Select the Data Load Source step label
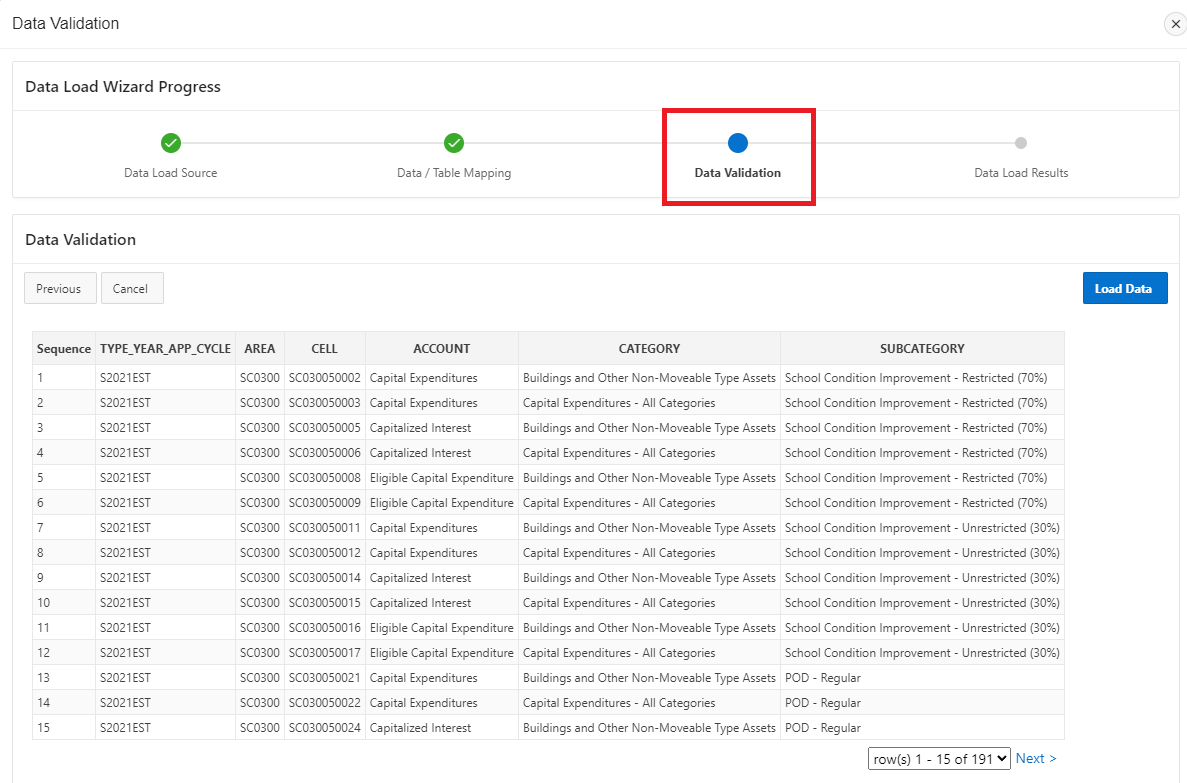 [x=171, y=173]
